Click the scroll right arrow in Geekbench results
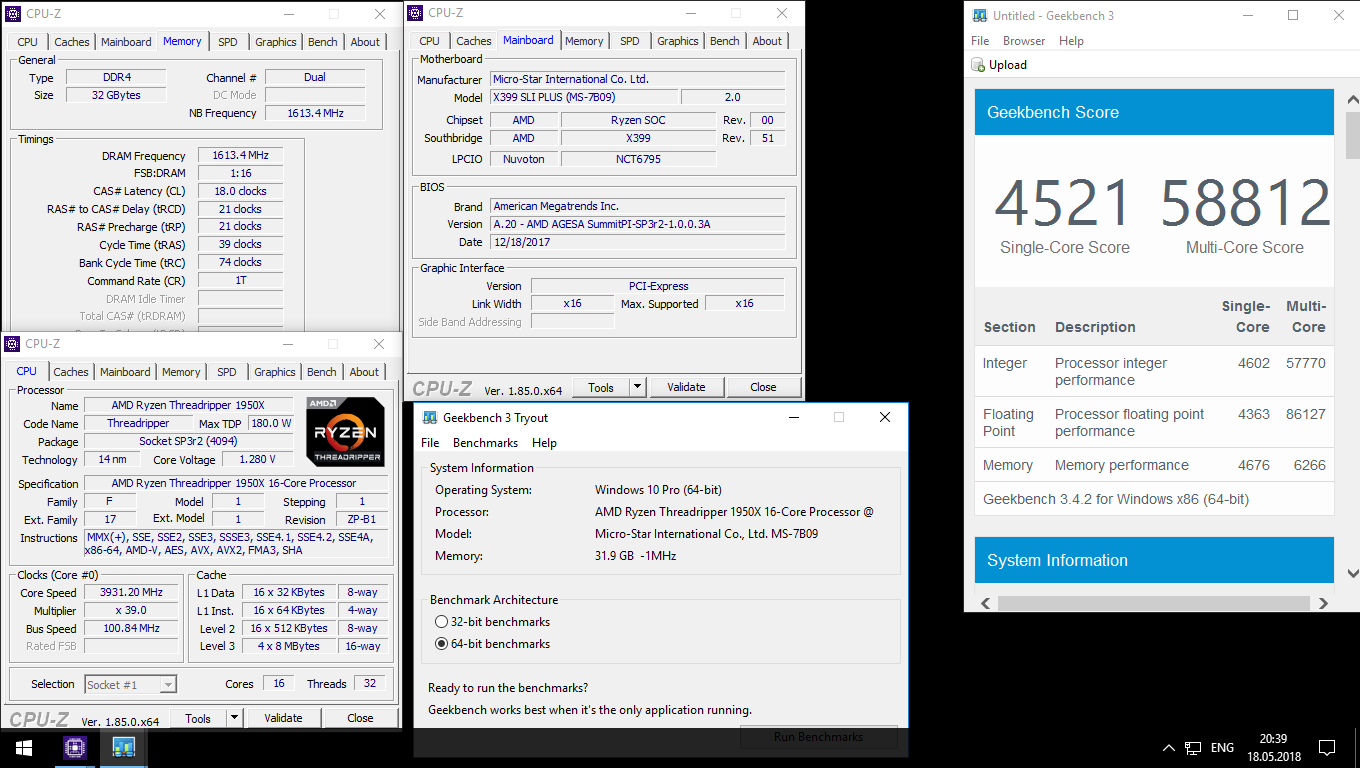The width and height of the screenshot is (1360, 768). [x=1323, y=603]
